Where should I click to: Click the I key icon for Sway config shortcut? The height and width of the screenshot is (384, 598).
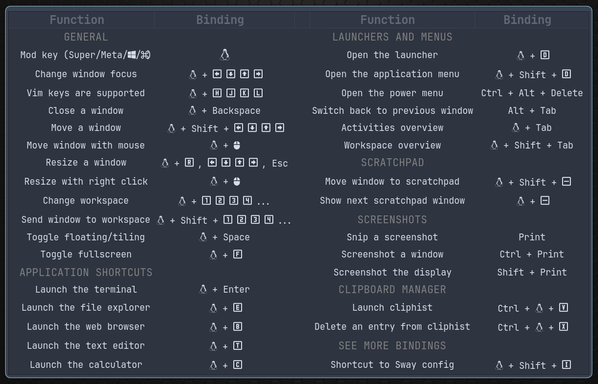(x=567, y=365)
